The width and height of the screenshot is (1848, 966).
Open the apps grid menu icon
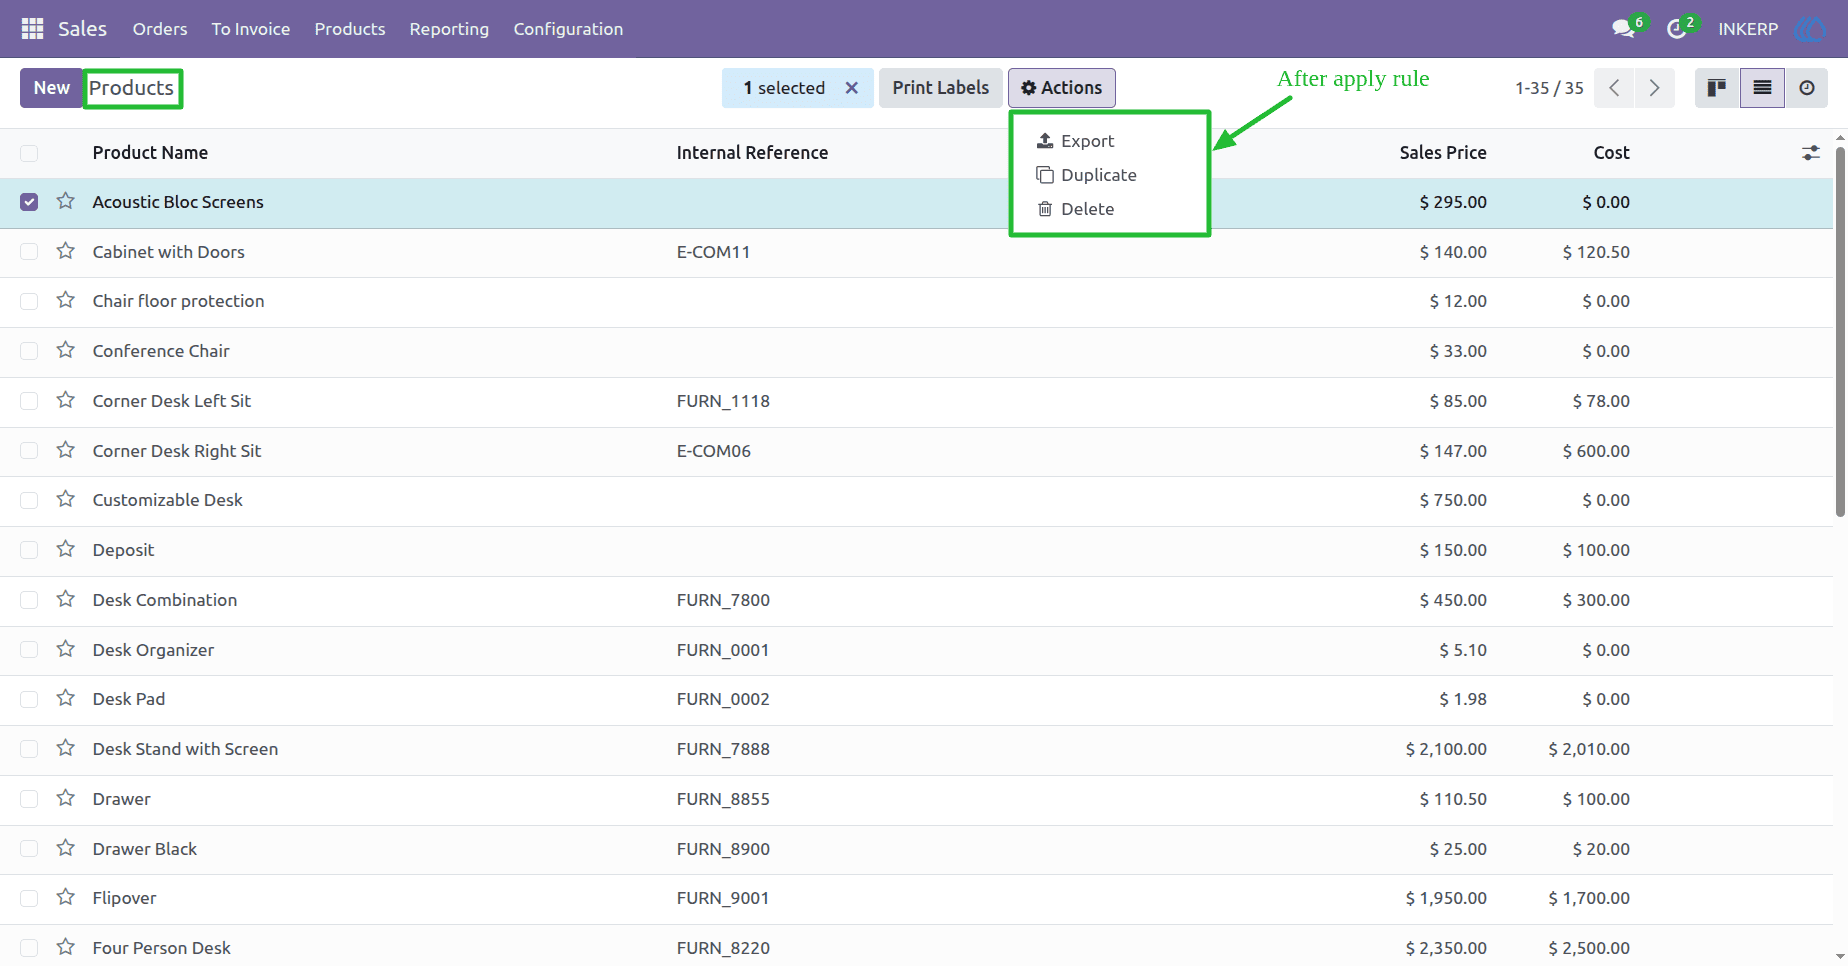(x=32, y=29)
